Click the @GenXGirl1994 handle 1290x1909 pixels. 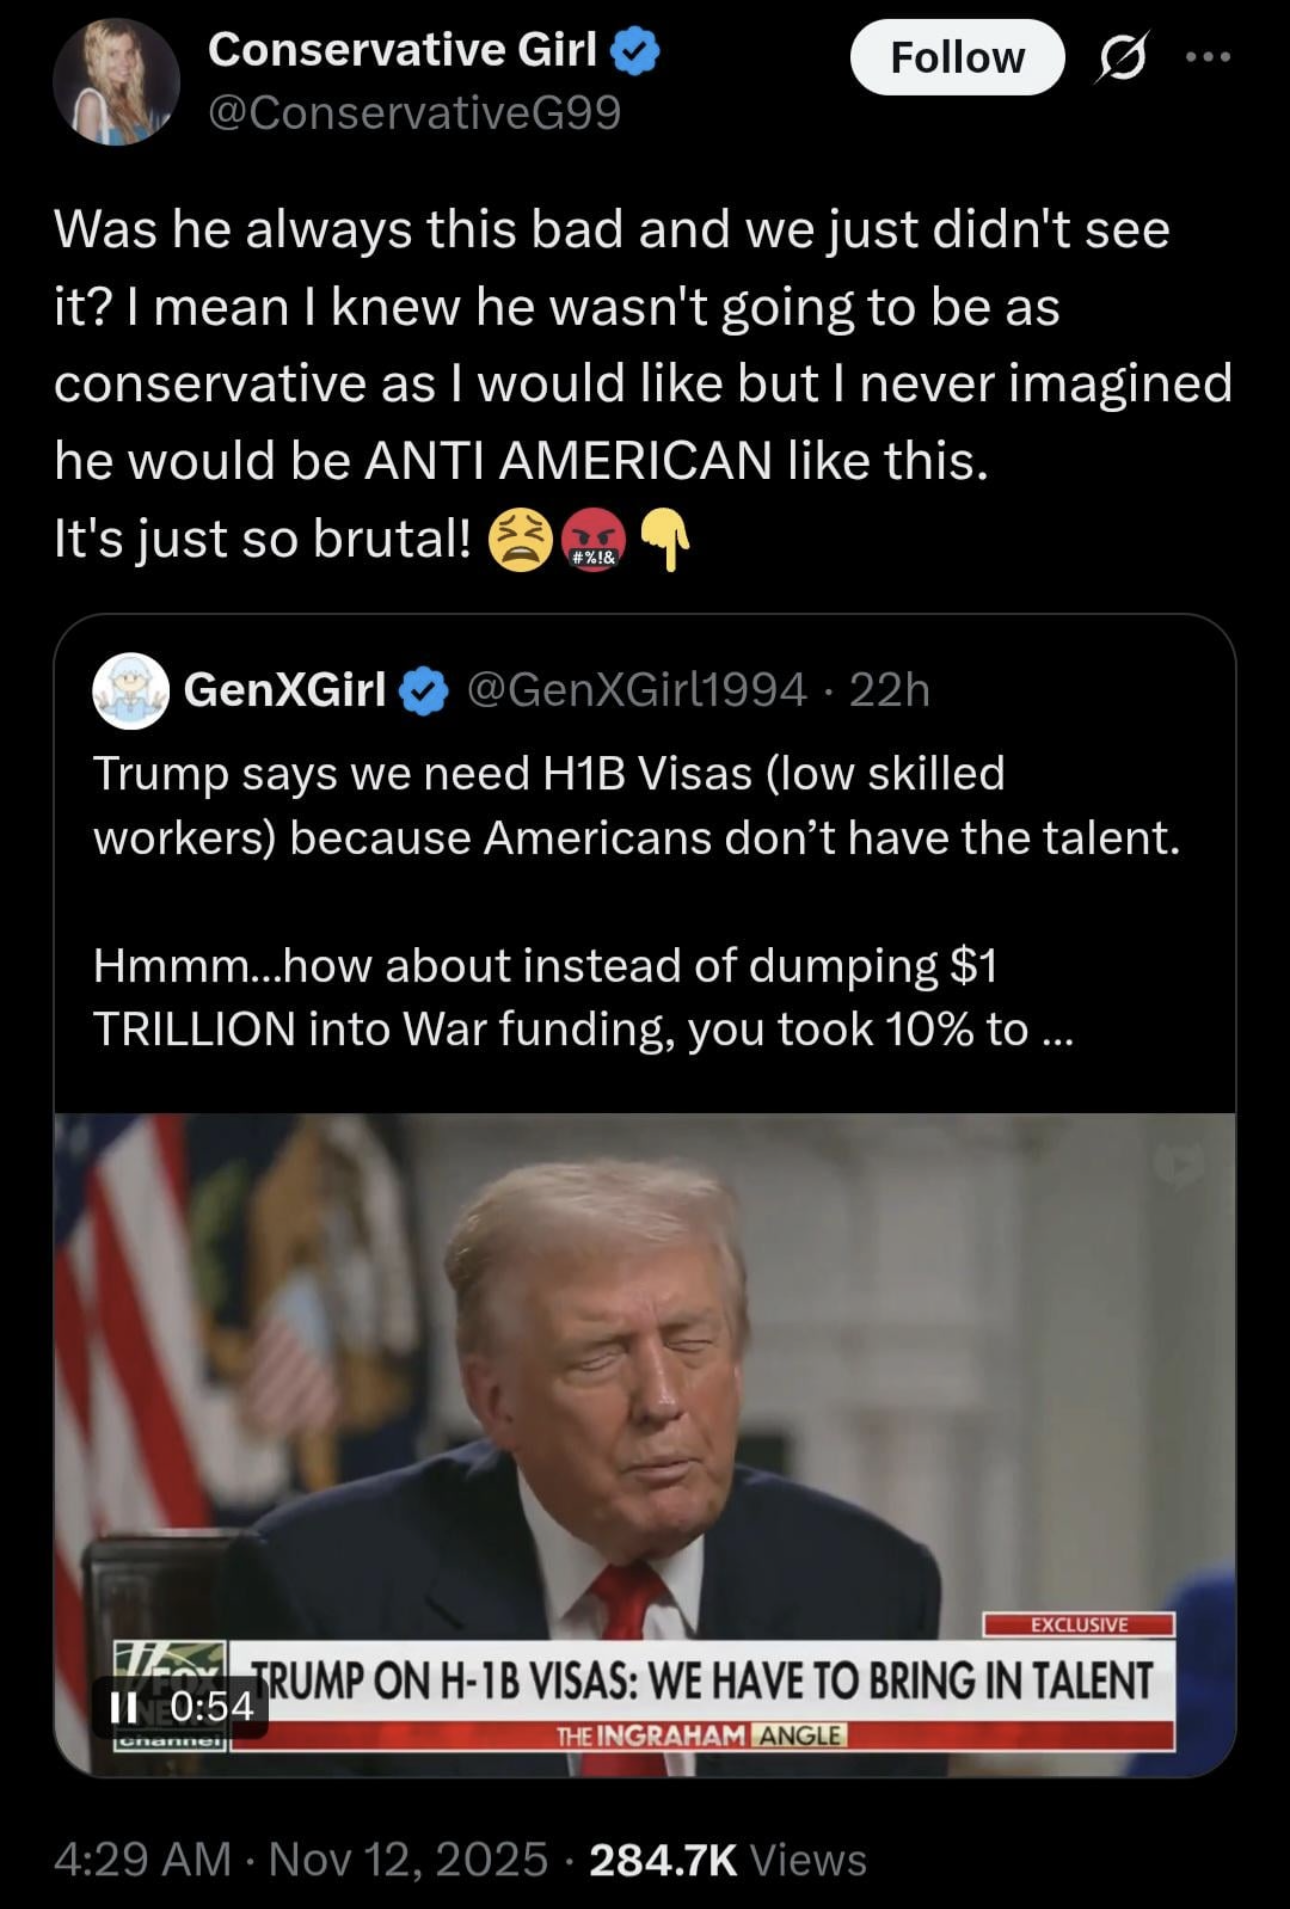click(636, 690)
